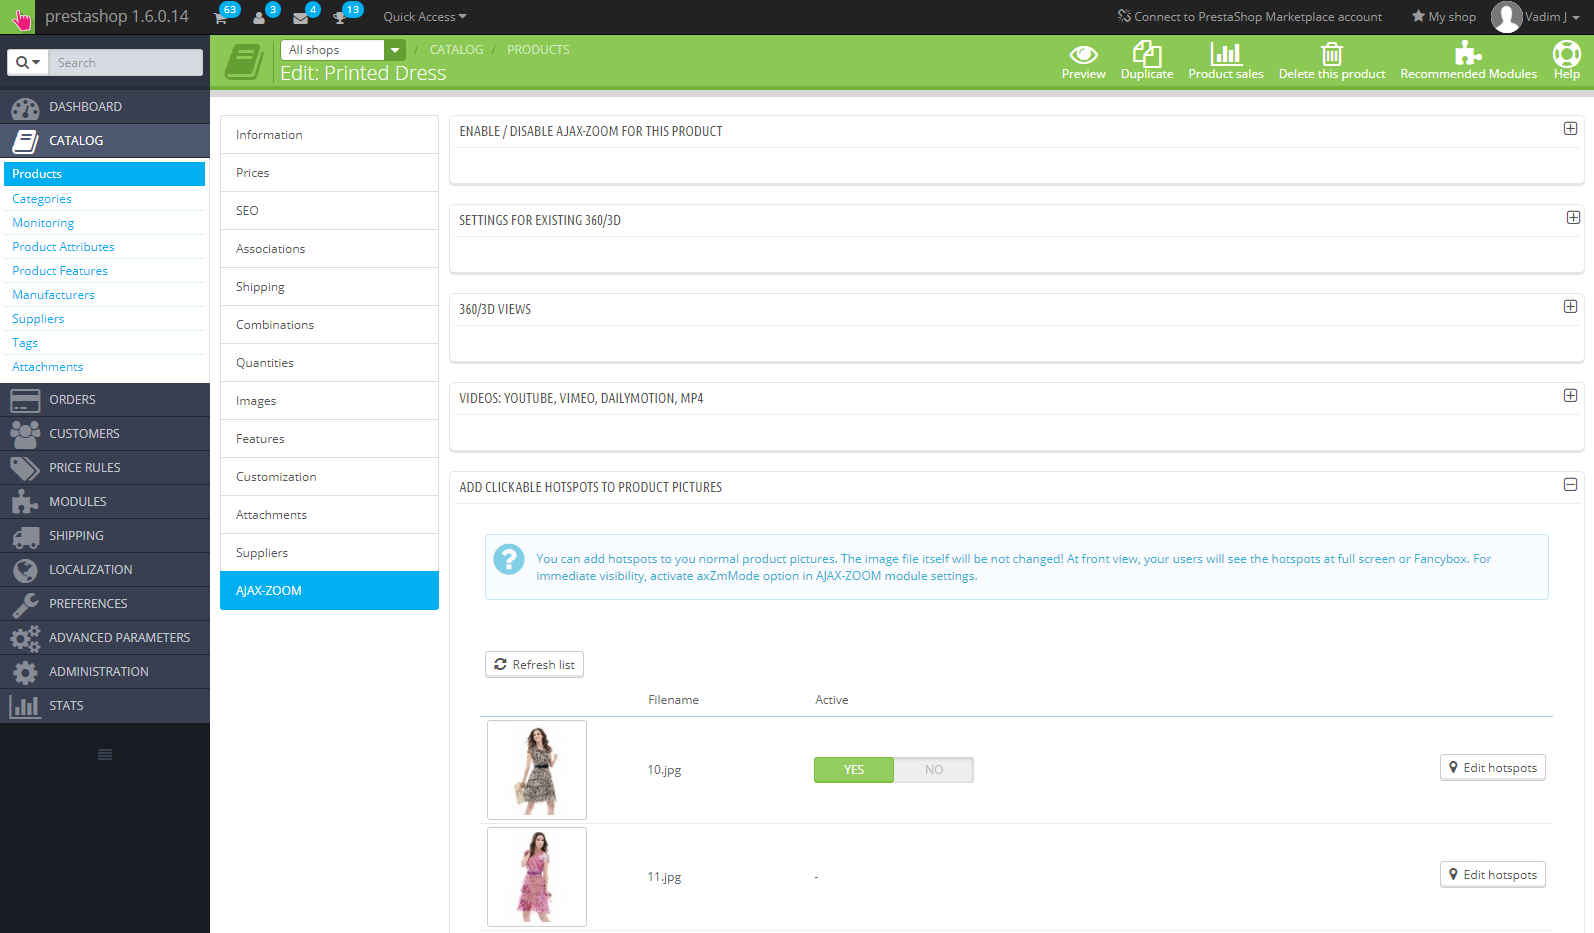1594x933 pixels.
Task: Open Product sales chart icon
Action: pyautogui.click(x=1225, y=54)
